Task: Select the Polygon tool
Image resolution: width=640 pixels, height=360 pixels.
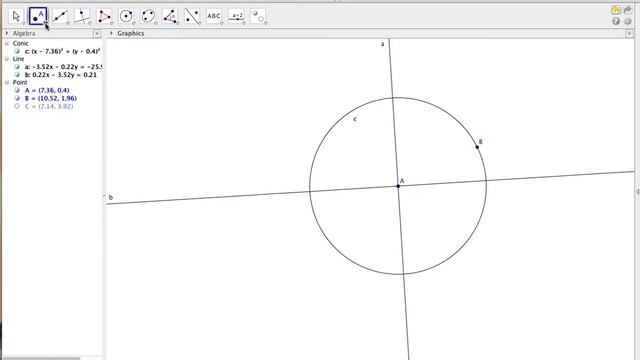Action: click(x=104, y=16)
